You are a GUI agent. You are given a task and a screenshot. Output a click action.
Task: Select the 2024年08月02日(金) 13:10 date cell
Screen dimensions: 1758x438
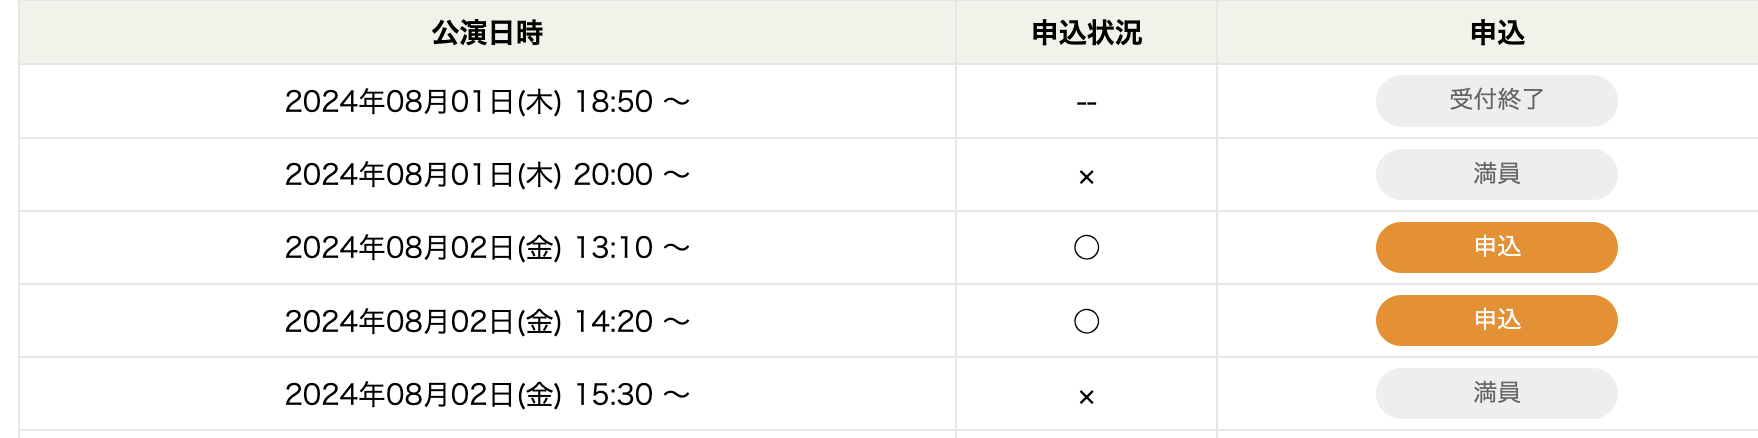[487, 247]
